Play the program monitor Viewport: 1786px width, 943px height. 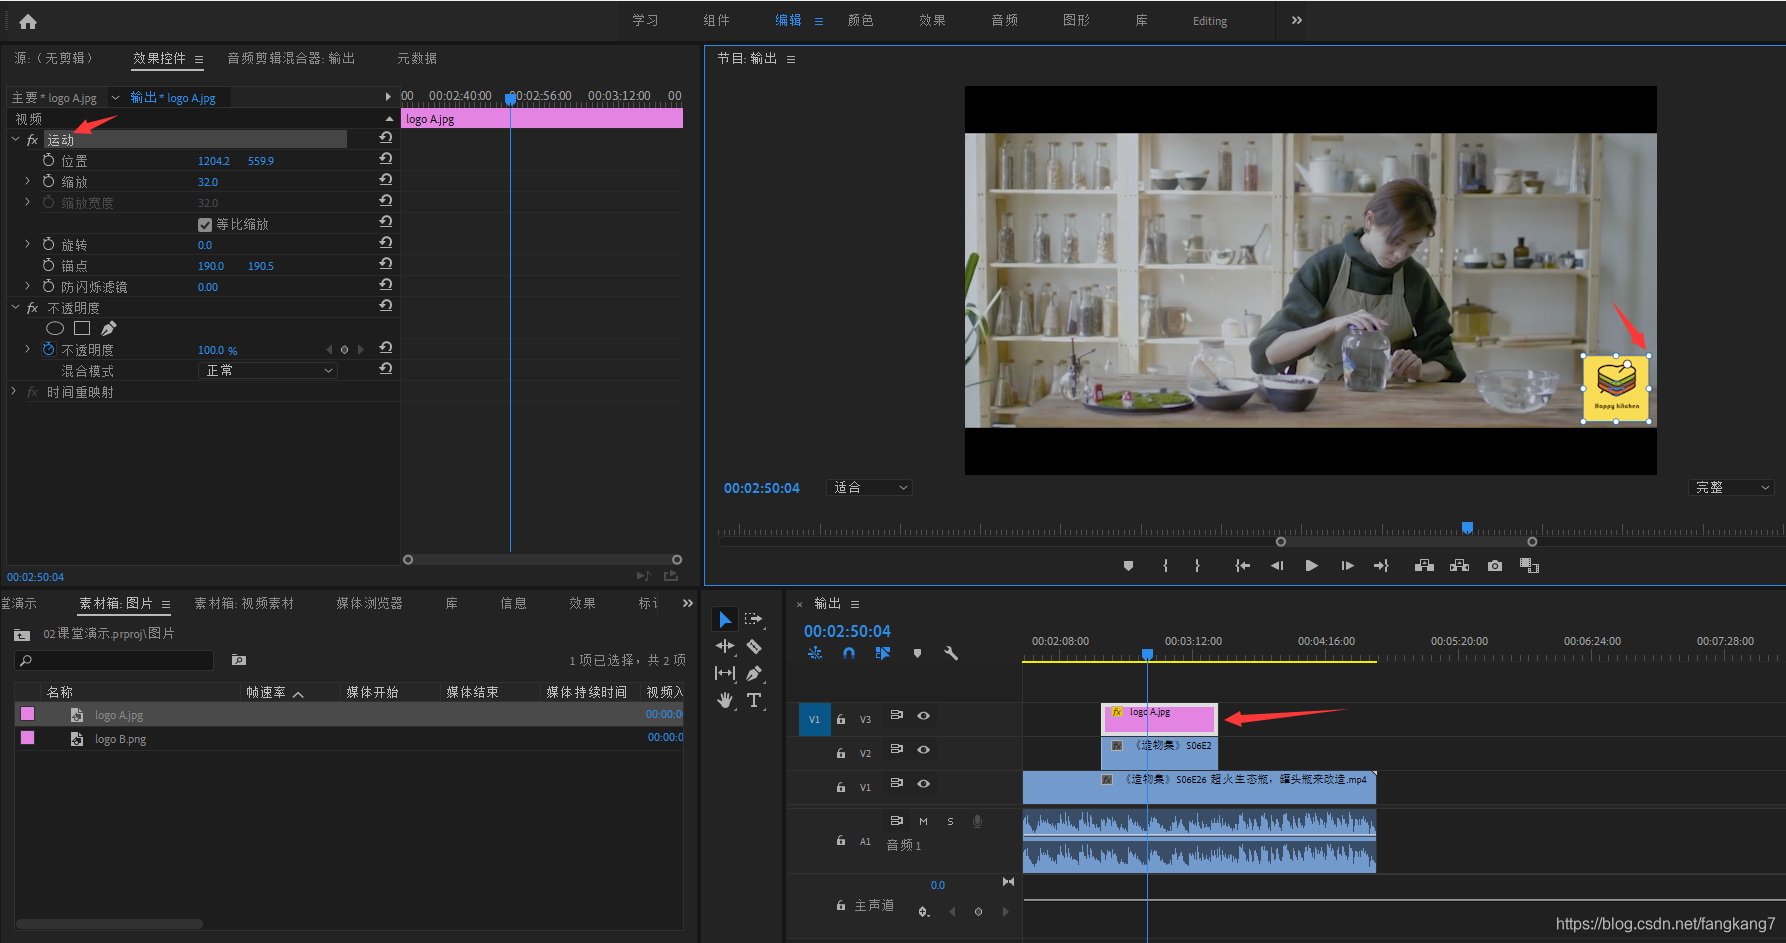coord(1311,566)
